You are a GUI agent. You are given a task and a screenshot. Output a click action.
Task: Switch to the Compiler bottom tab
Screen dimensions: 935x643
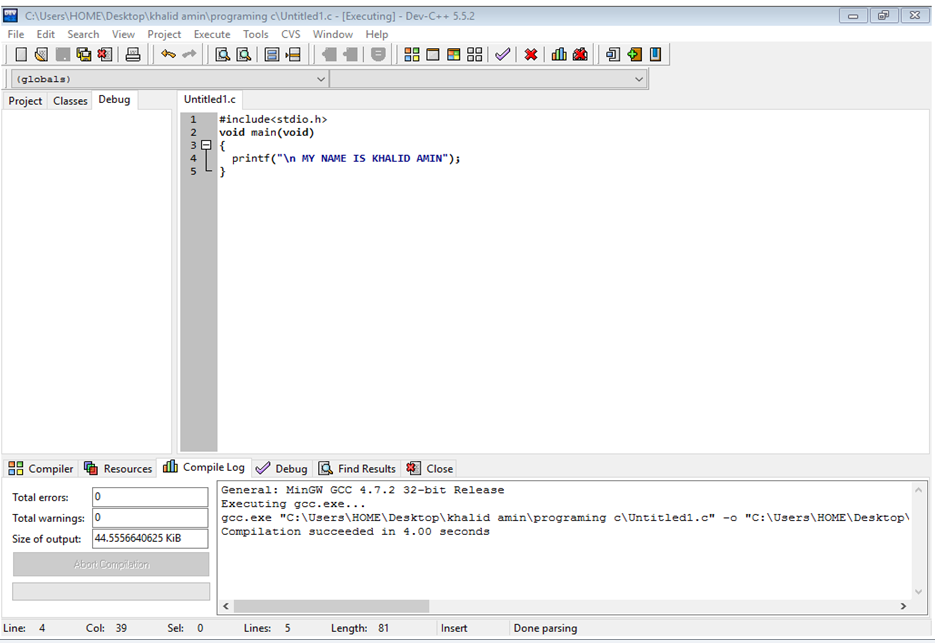coord(41,469)
